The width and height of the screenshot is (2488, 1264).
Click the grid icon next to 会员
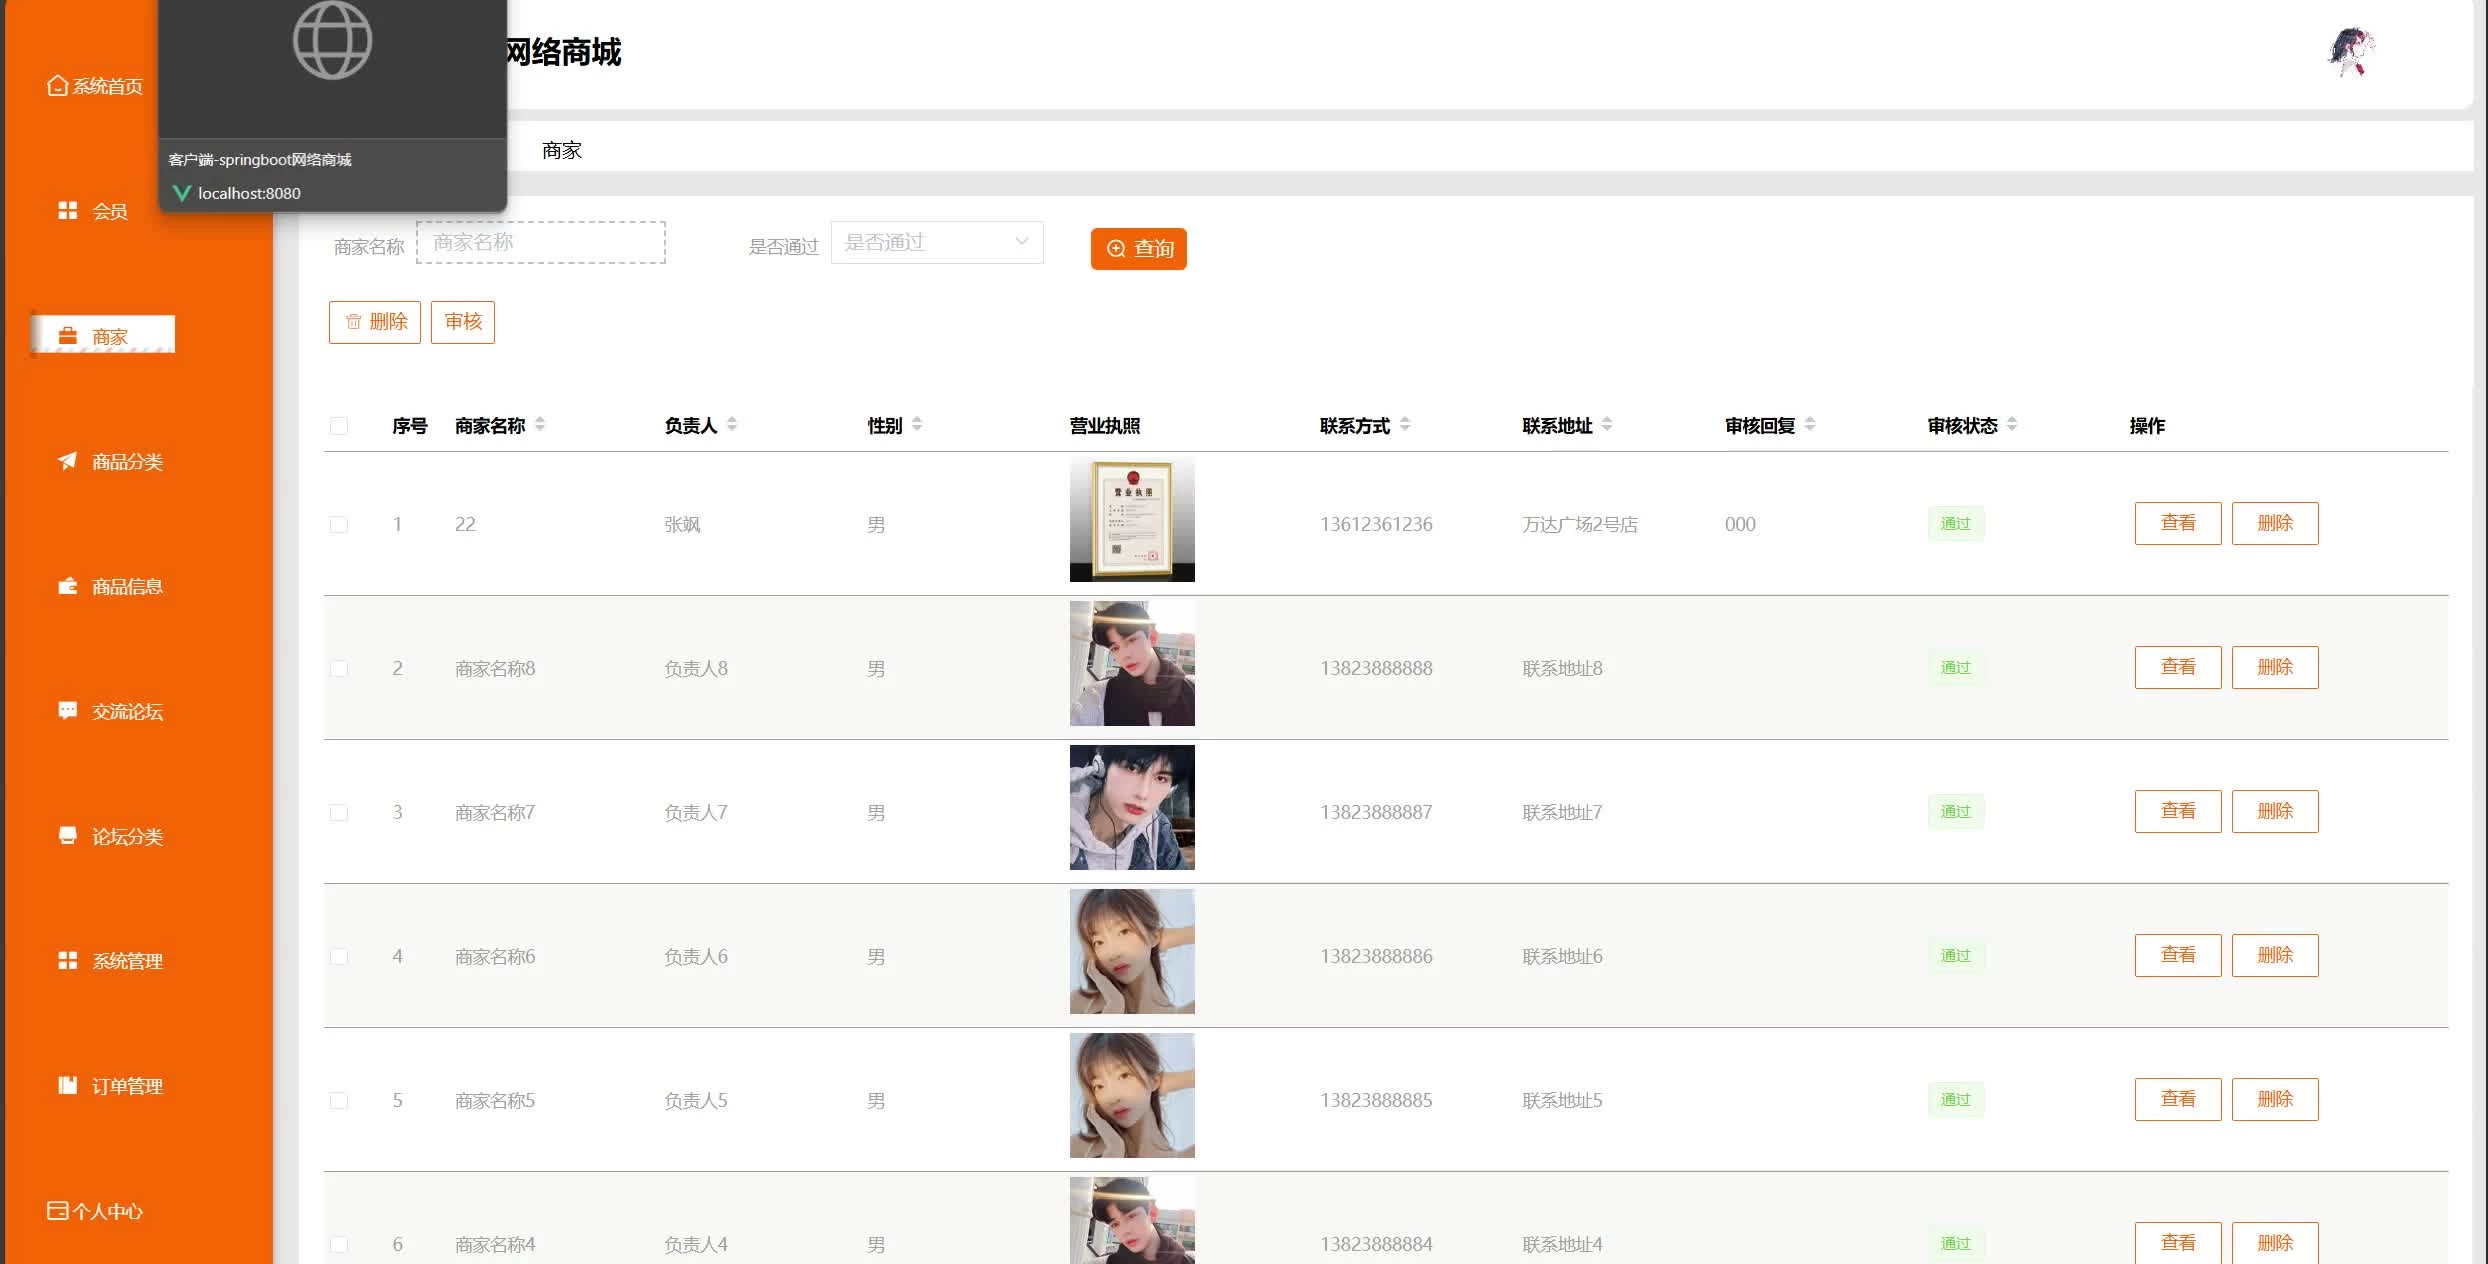pyautogui.click(x=67, y=210)
